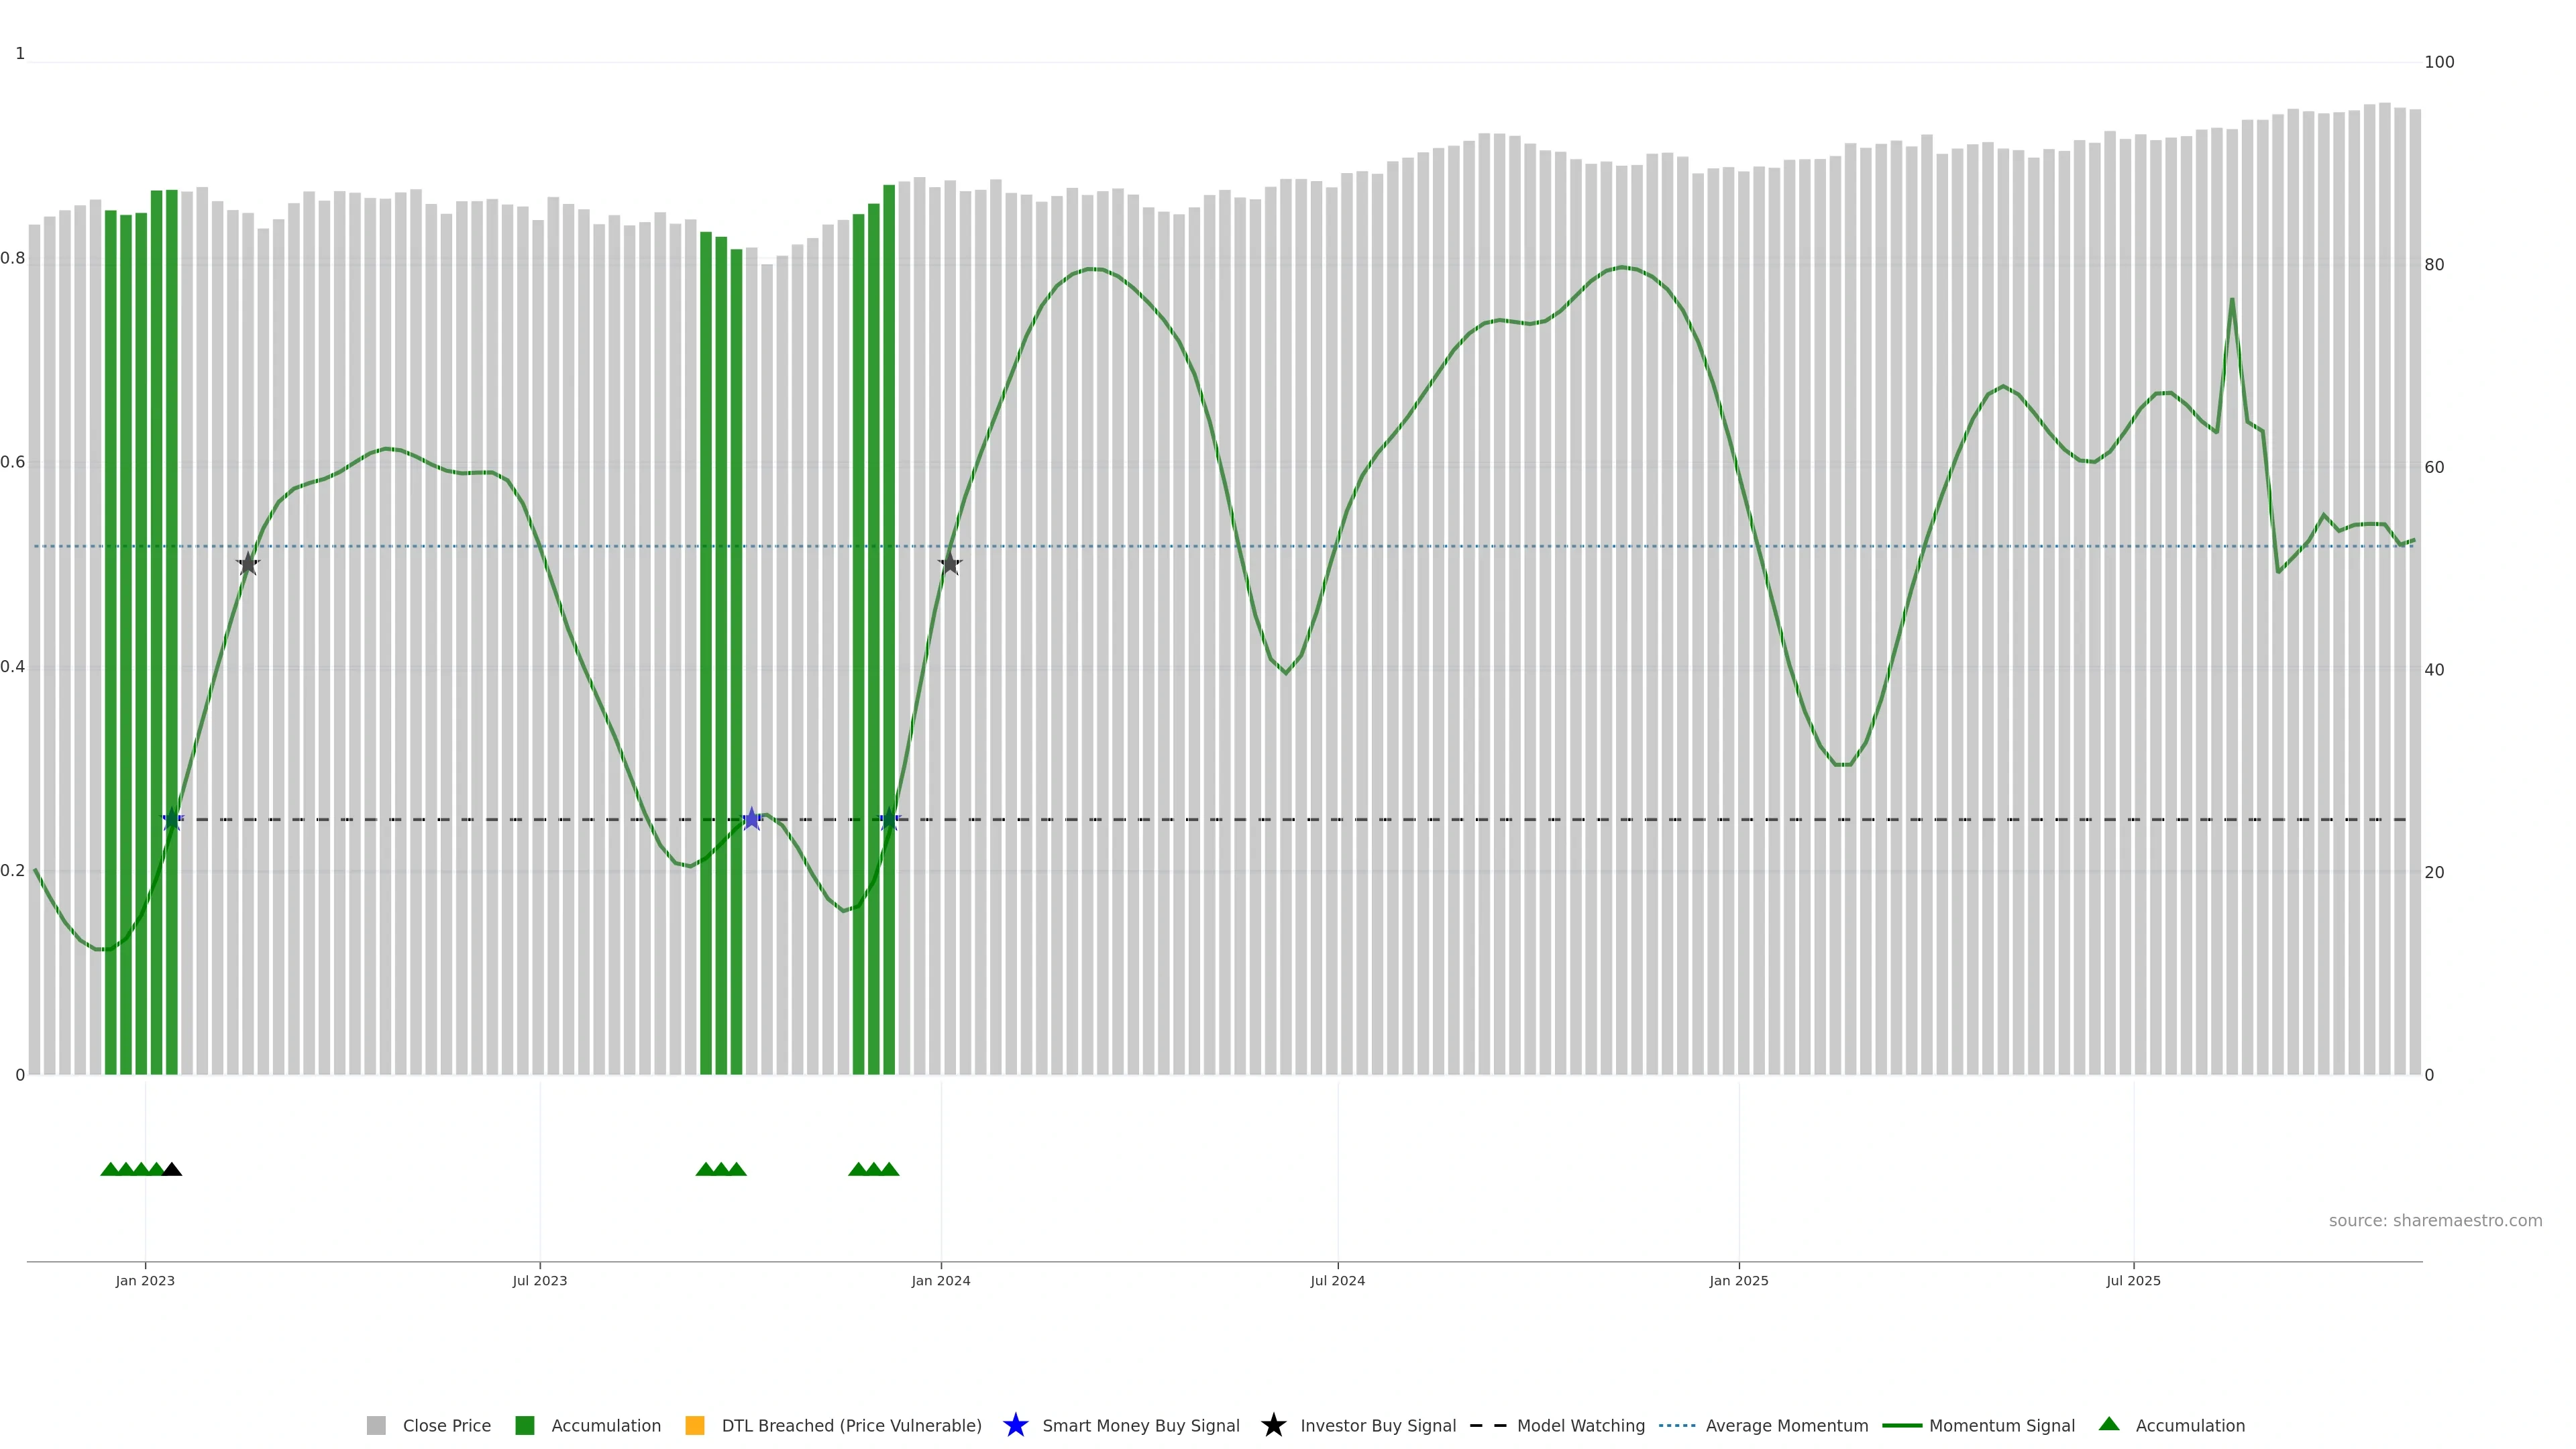Image resolution: width=2576 pixels, height=1449 pixels.
Task: Click the Jul 2025 x-axis label
Action: click(2133, 1281)
